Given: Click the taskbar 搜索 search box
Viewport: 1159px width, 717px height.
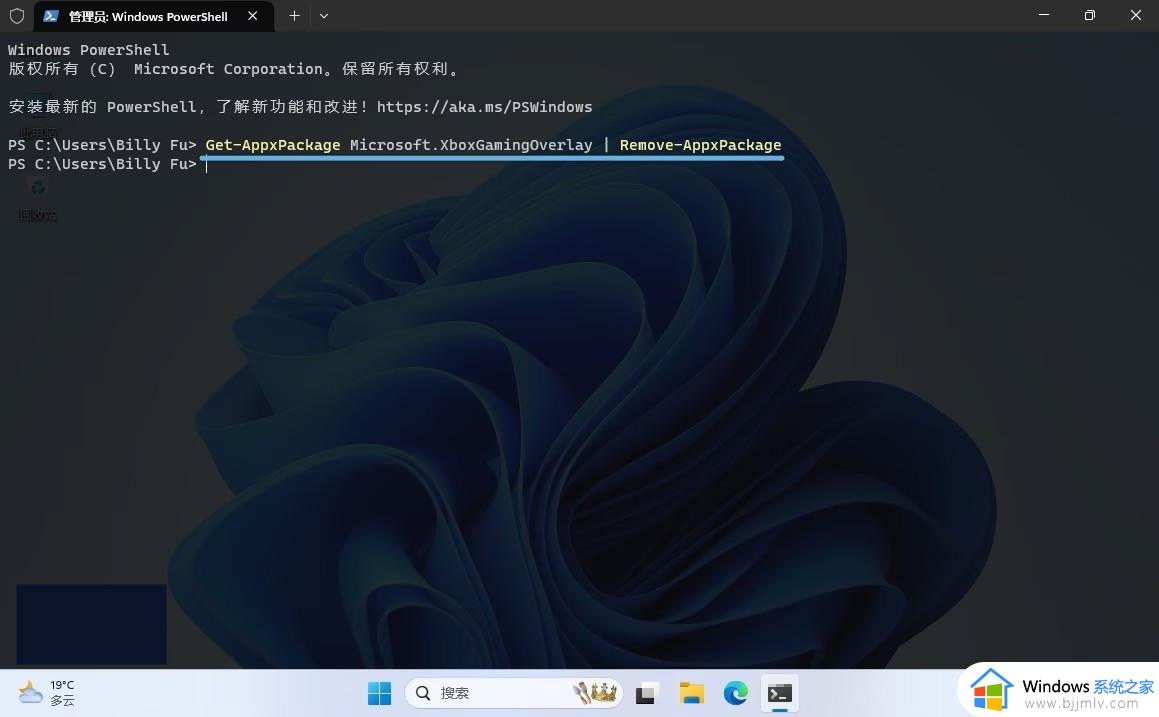Looking at the screenshot, I should tap(514, 693).
